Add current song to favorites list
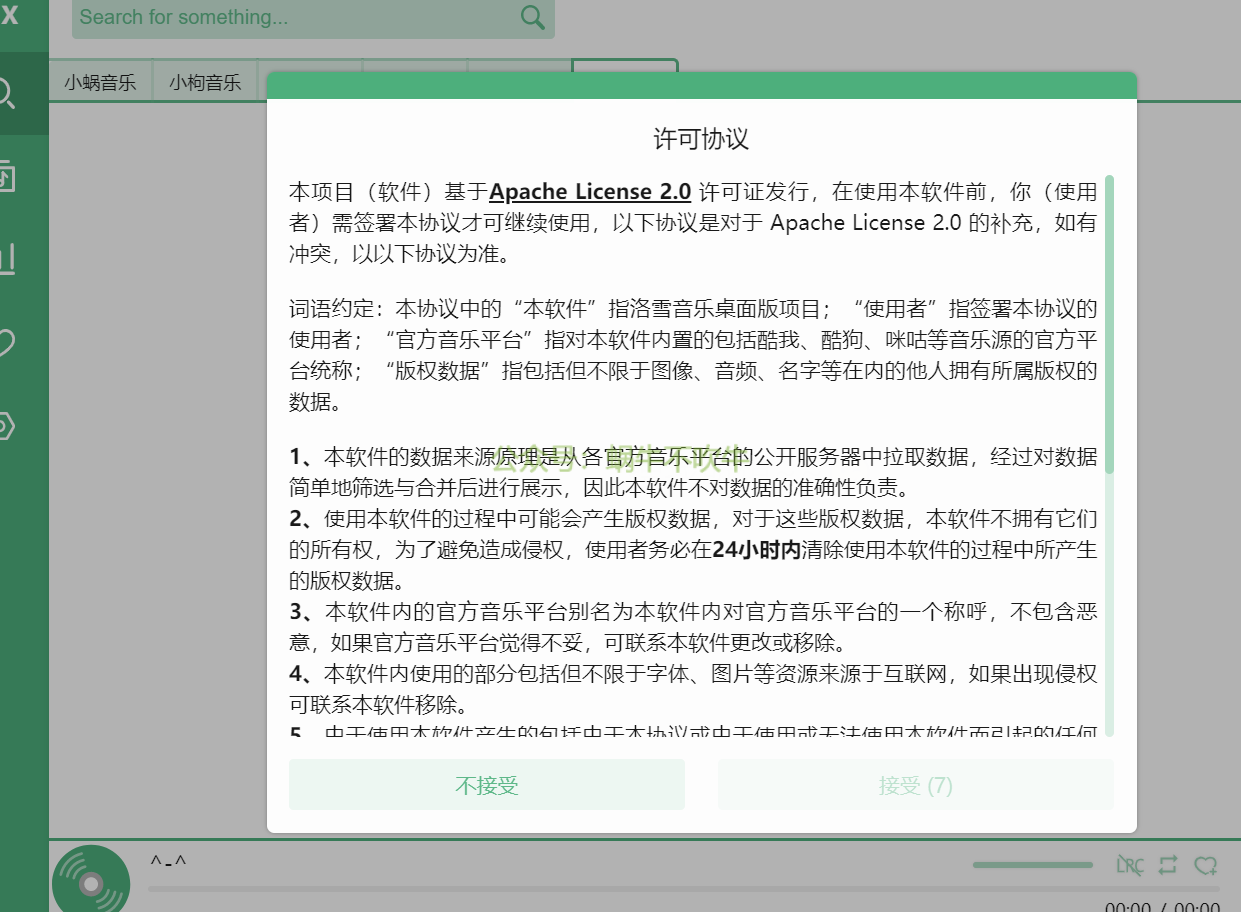 tap(1206, 865)
